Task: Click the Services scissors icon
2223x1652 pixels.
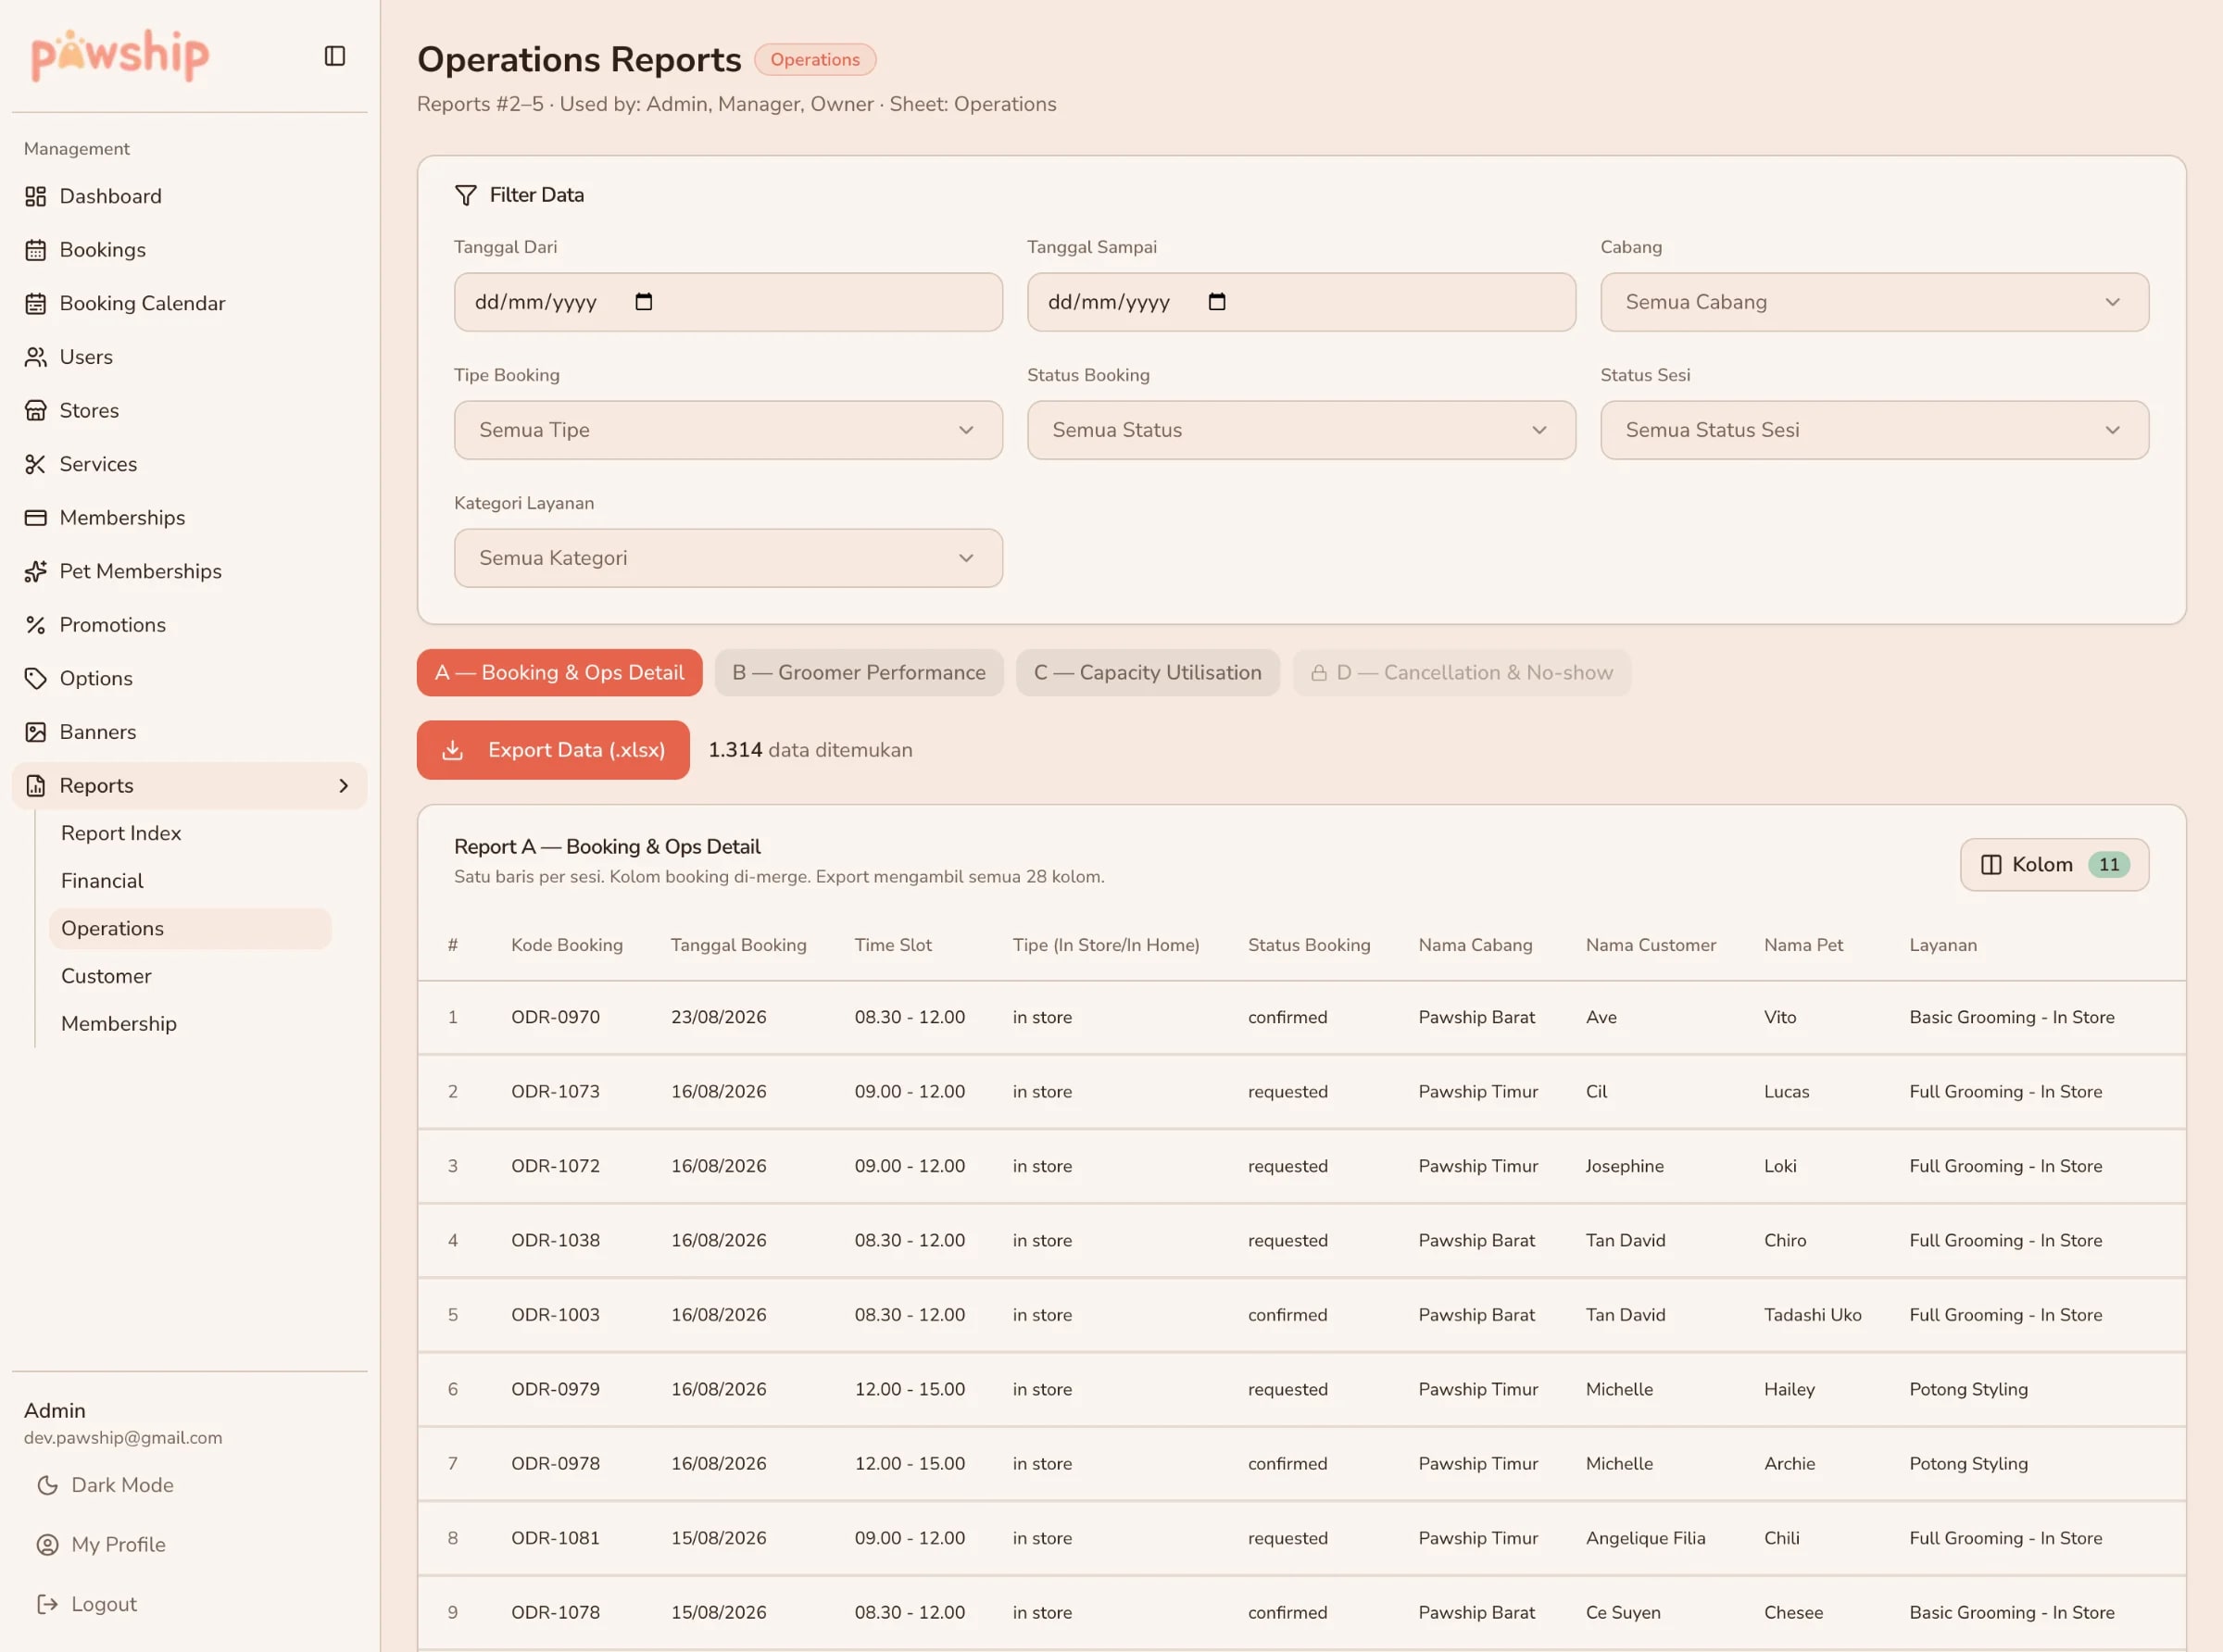Action: pos(36,464)
